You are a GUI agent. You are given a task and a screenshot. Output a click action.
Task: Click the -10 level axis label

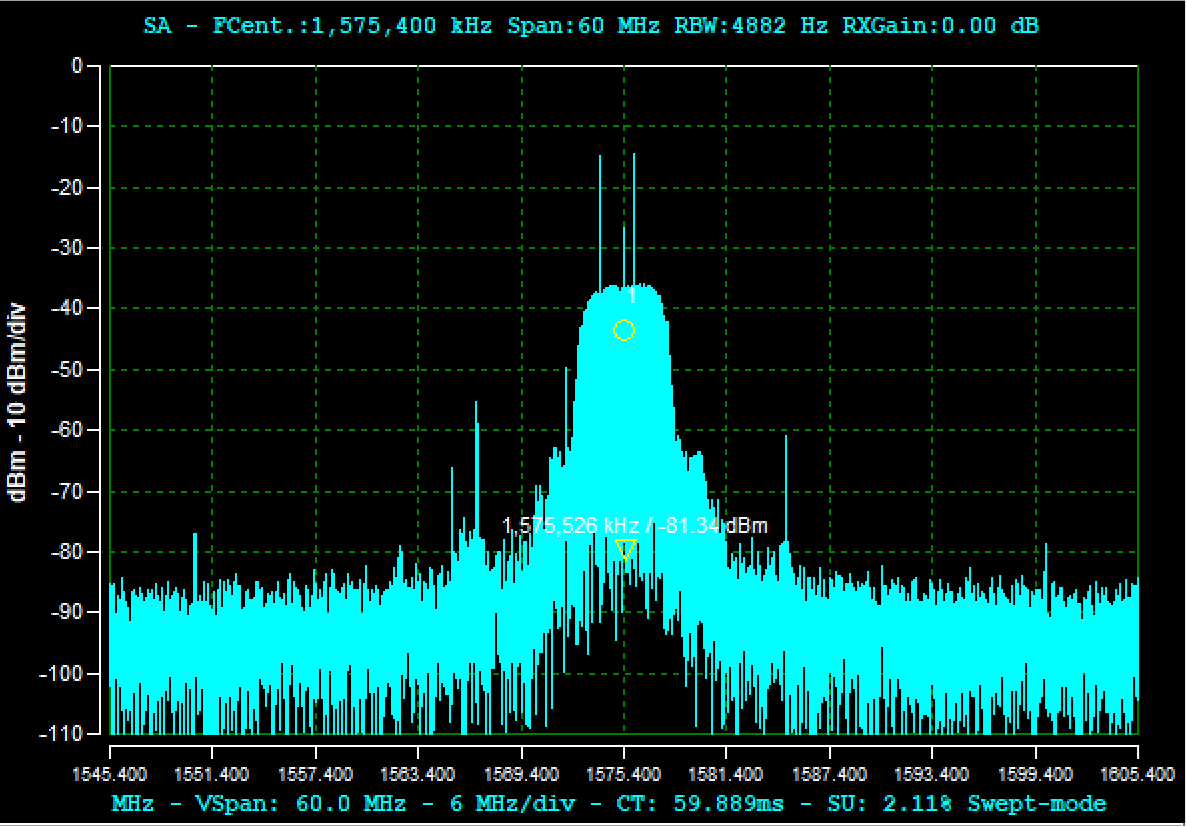pyautogui.click(x=67, y=126)
